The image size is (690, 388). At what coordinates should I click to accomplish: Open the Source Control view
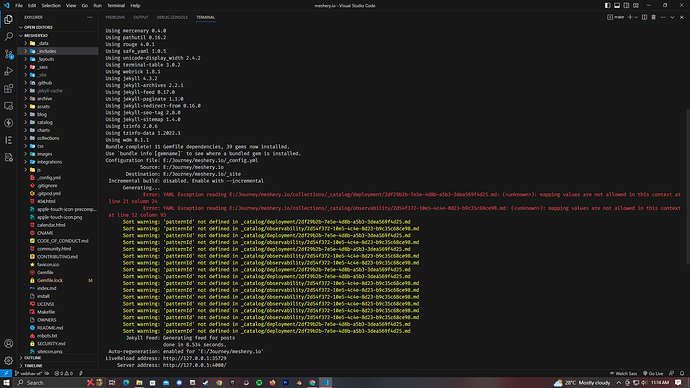[8, 54]
